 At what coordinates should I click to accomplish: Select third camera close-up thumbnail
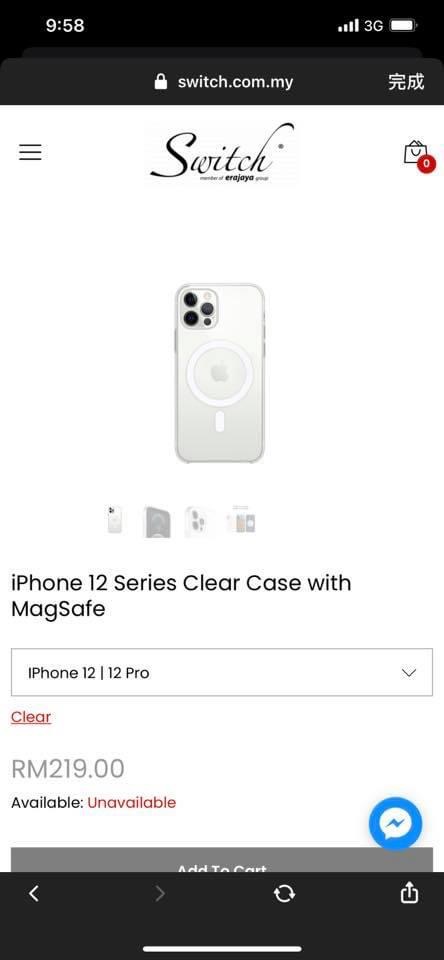[x=198, y=522]
